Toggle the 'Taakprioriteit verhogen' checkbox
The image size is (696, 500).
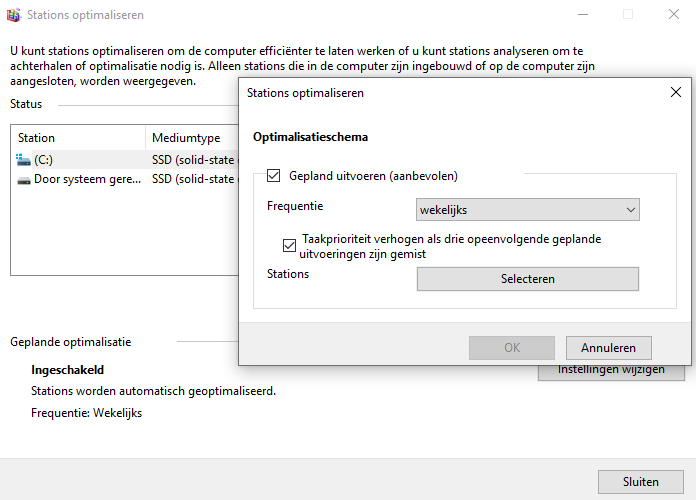point(290,245)
